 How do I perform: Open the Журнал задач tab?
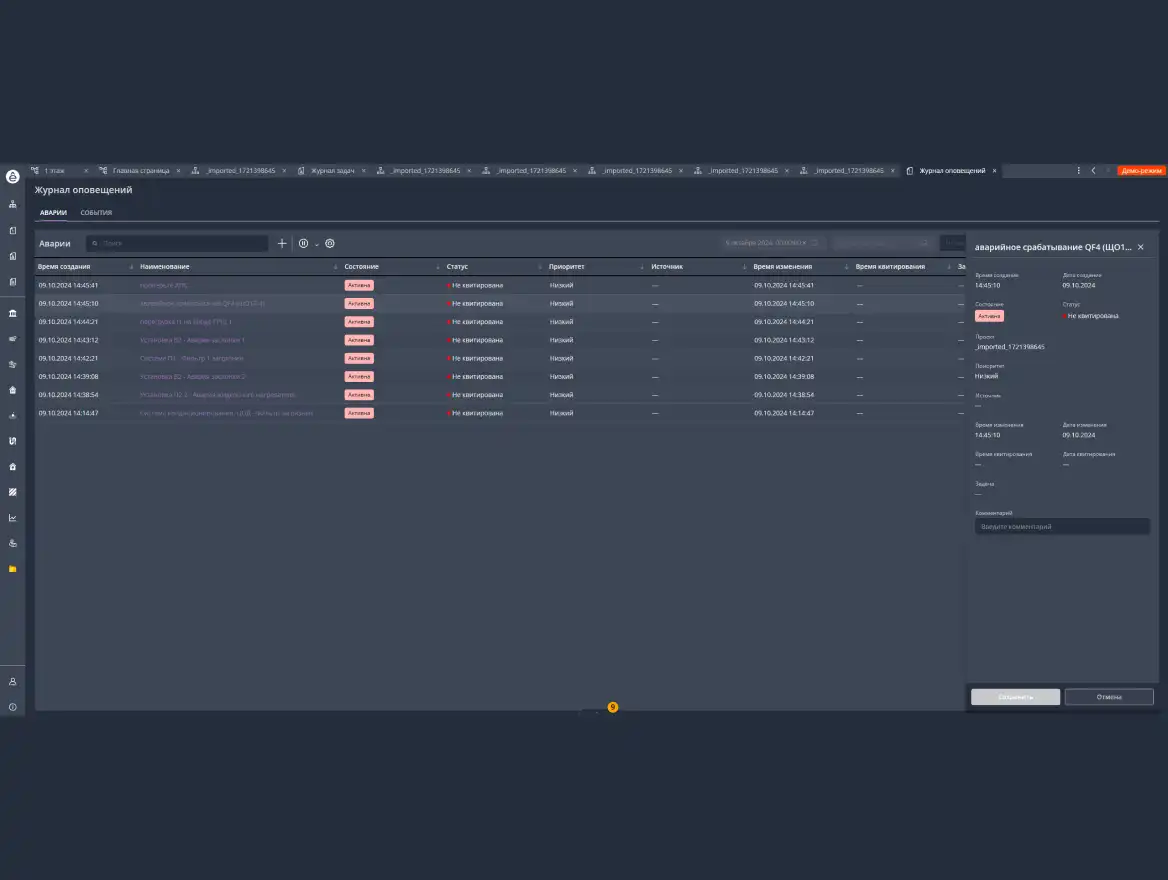tap(332, 171)
